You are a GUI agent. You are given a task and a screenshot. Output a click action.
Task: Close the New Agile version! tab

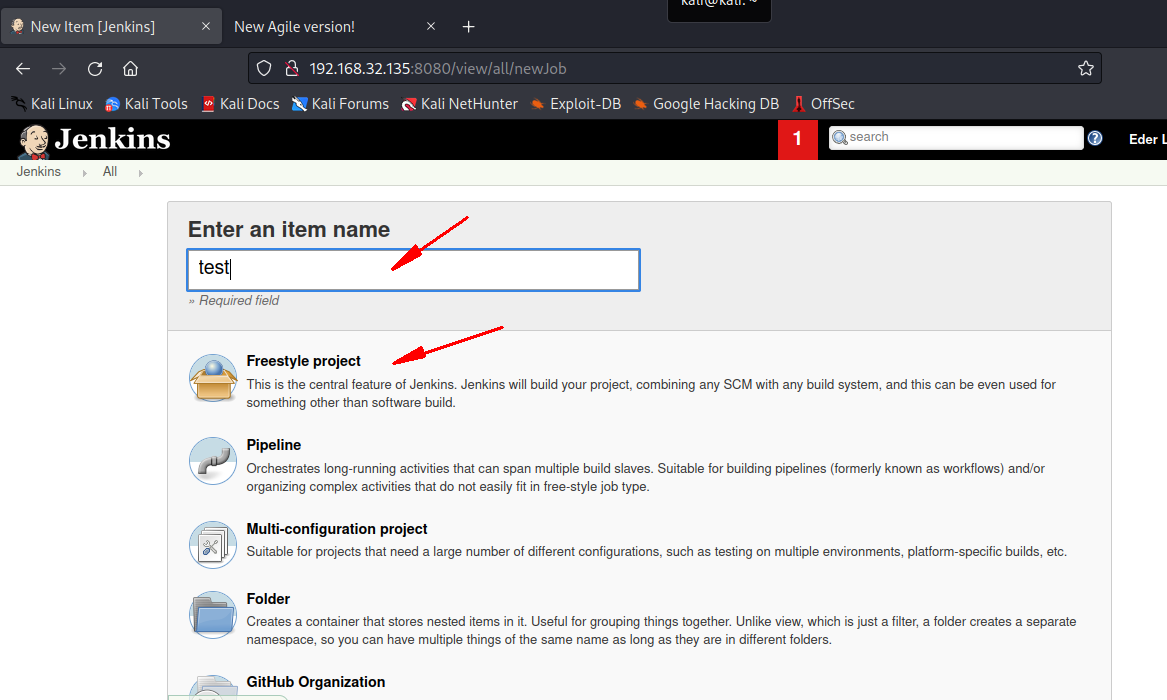[x=431, y=27]
